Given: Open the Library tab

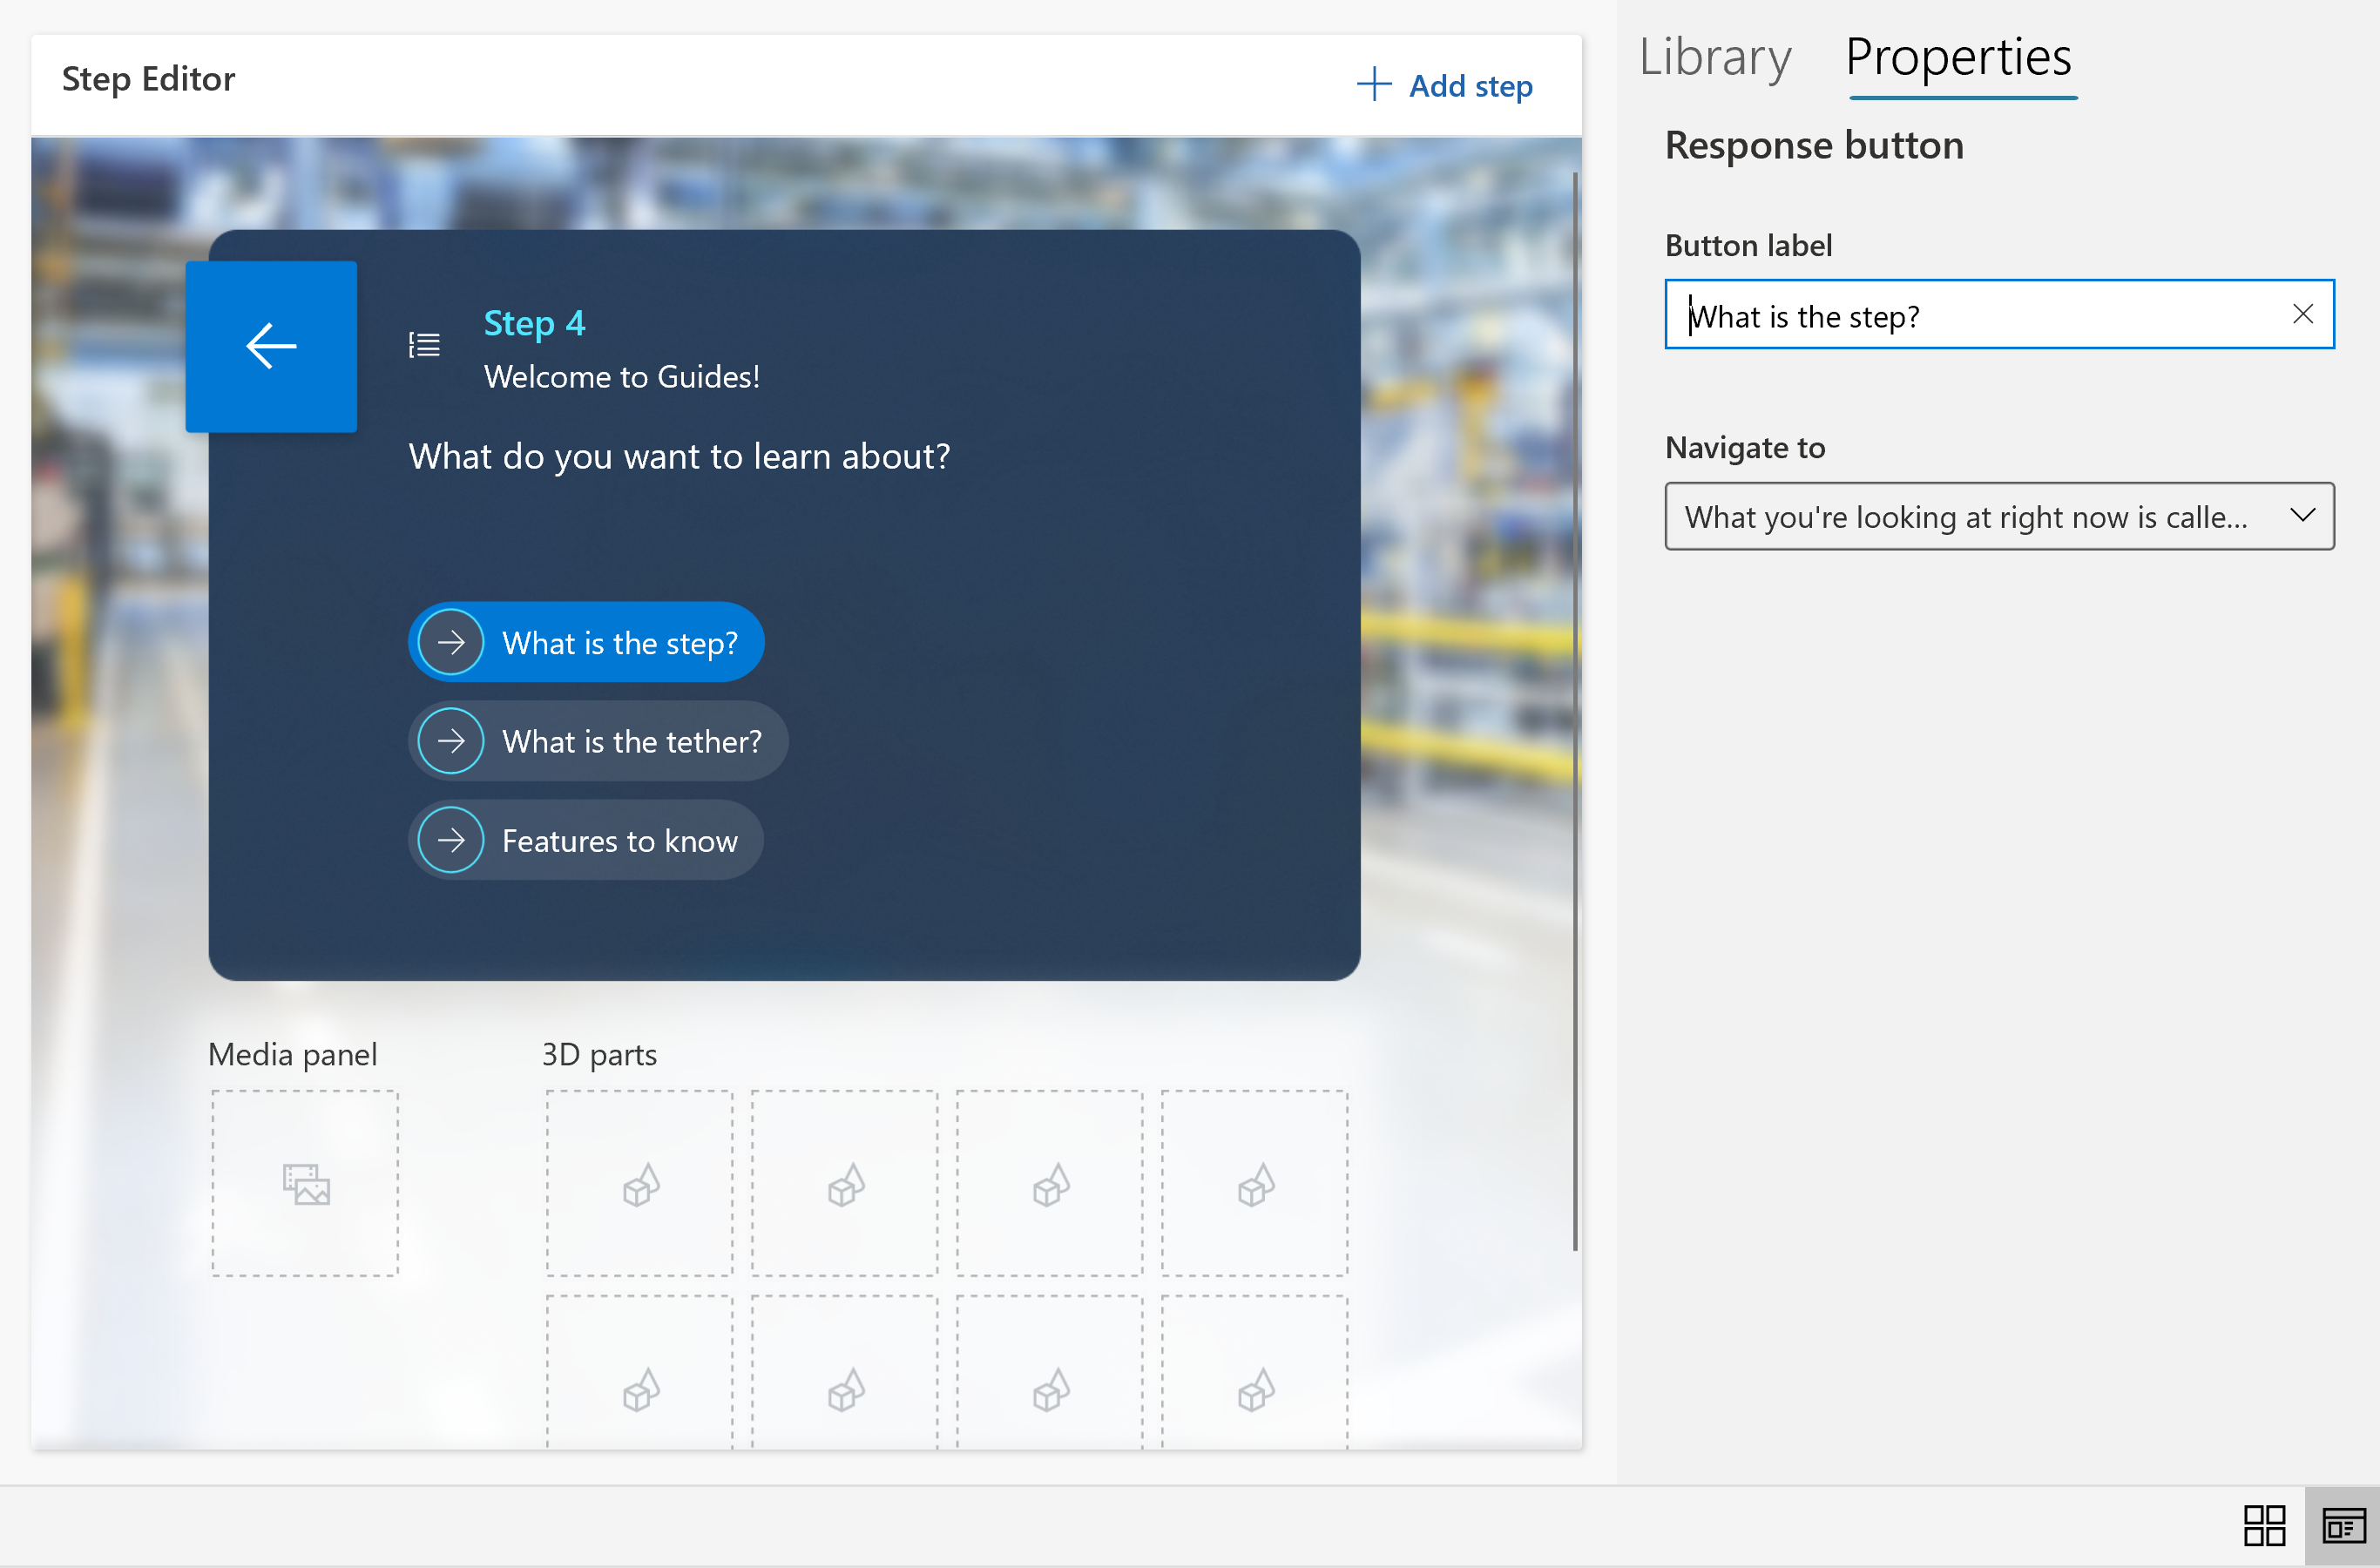Looking at the screenshot, I should click(x=1714, y=54).
